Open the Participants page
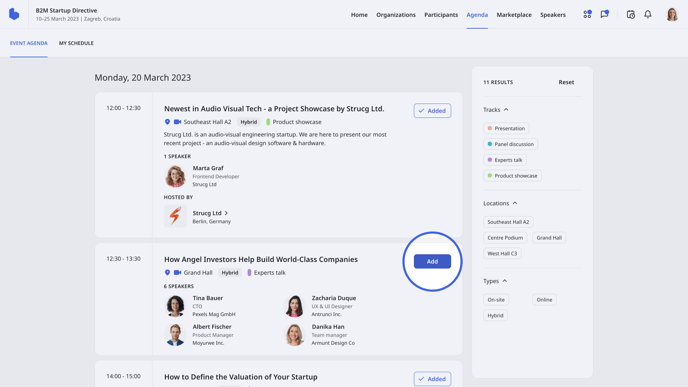This screenshot has height=387, width=688. (x=441, y=14)
